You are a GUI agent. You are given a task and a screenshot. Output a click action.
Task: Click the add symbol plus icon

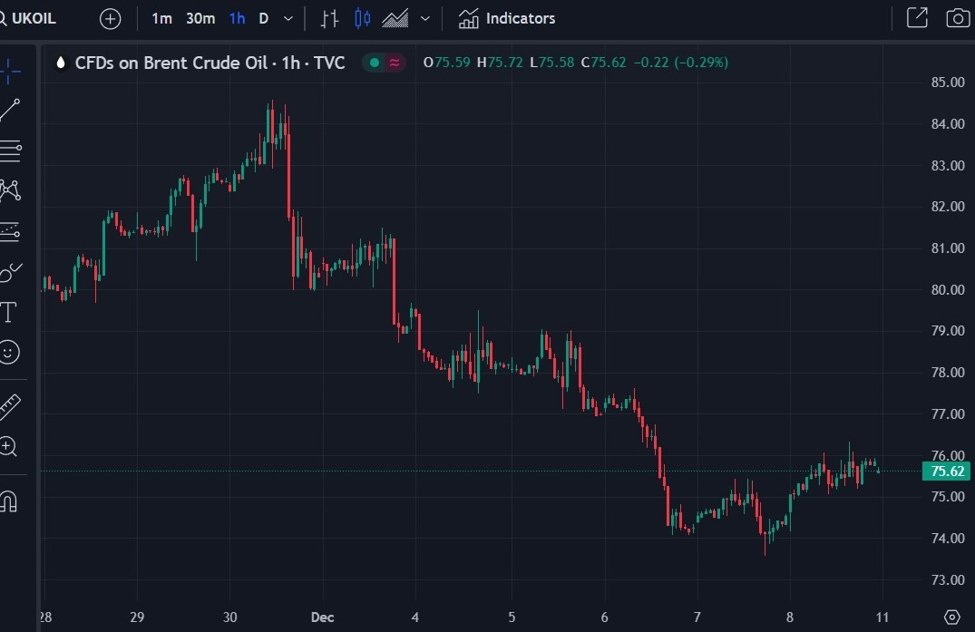(x=110, y=18)
